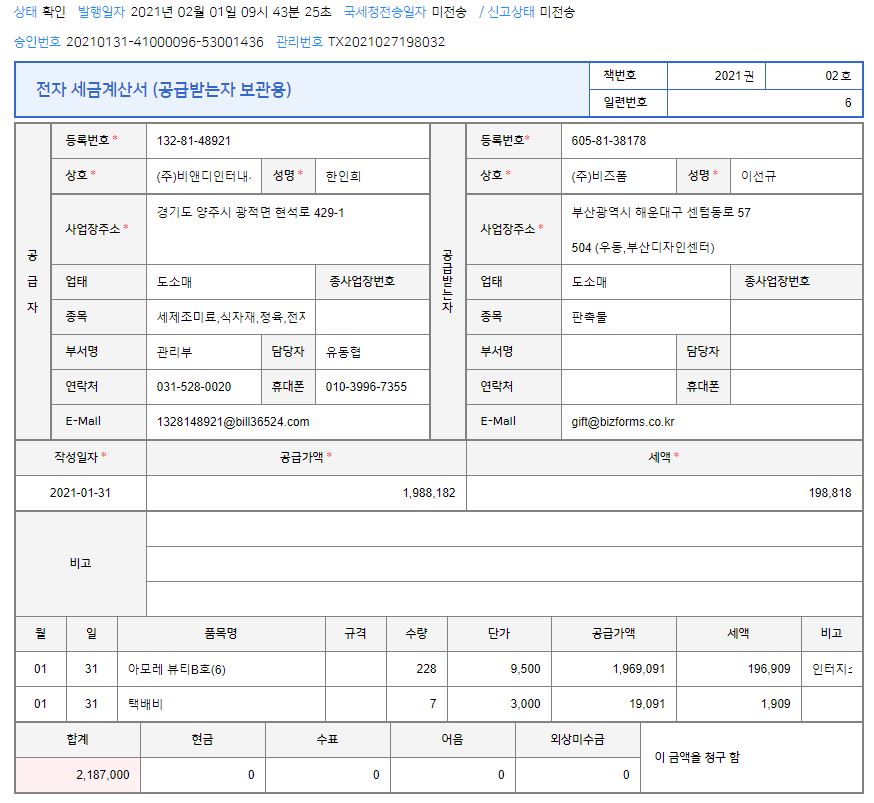Click the 휴대폰 field 010-3996-7355

coord(372,387)
